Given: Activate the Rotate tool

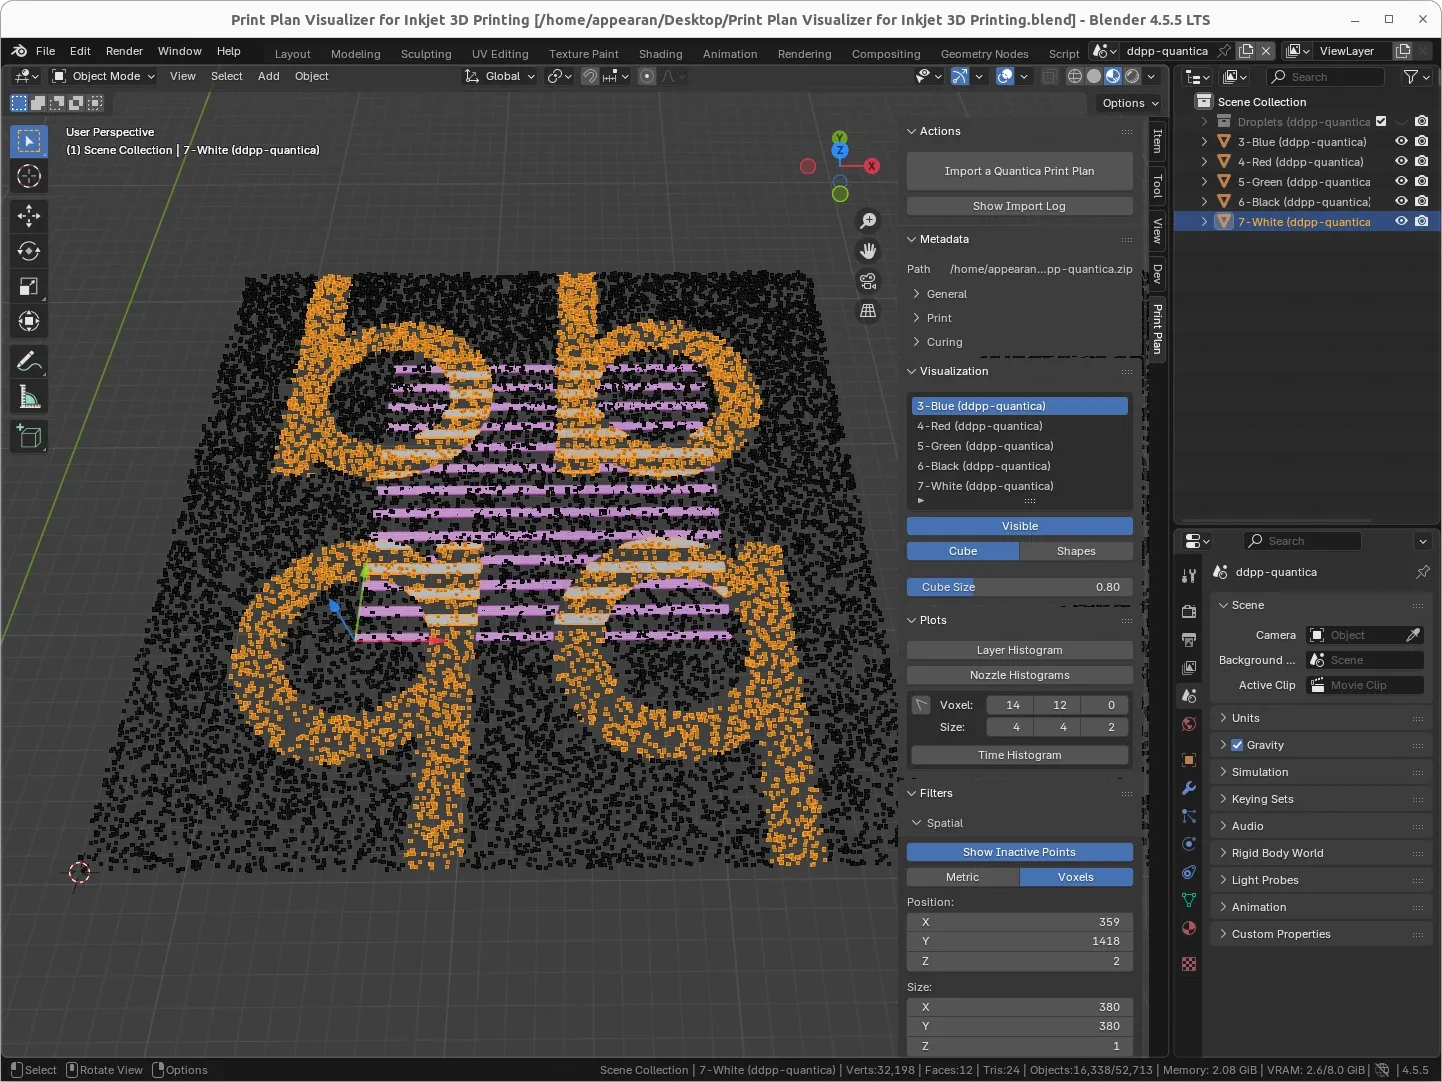Looking at the screenshot, I should 29,251.
